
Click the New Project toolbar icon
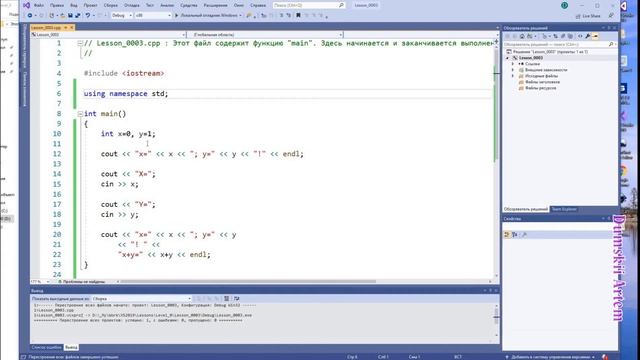tap(51, 16)
